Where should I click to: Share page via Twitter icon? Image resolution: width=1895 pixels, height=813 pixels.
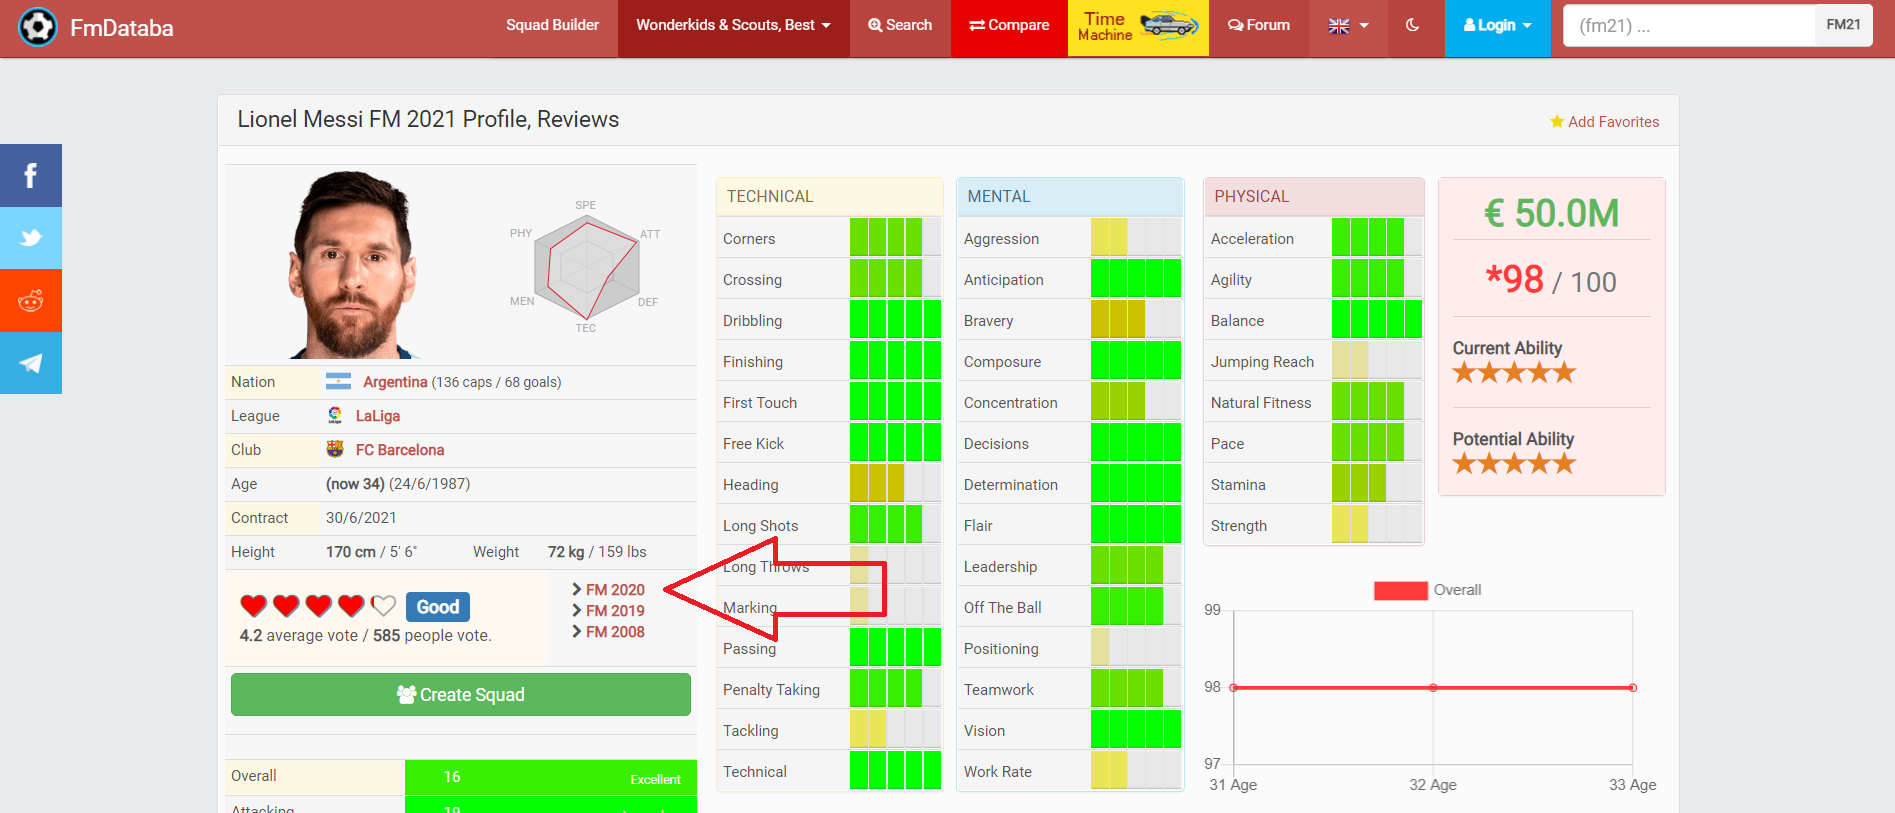pyautogui.click(x=31, y=238)
